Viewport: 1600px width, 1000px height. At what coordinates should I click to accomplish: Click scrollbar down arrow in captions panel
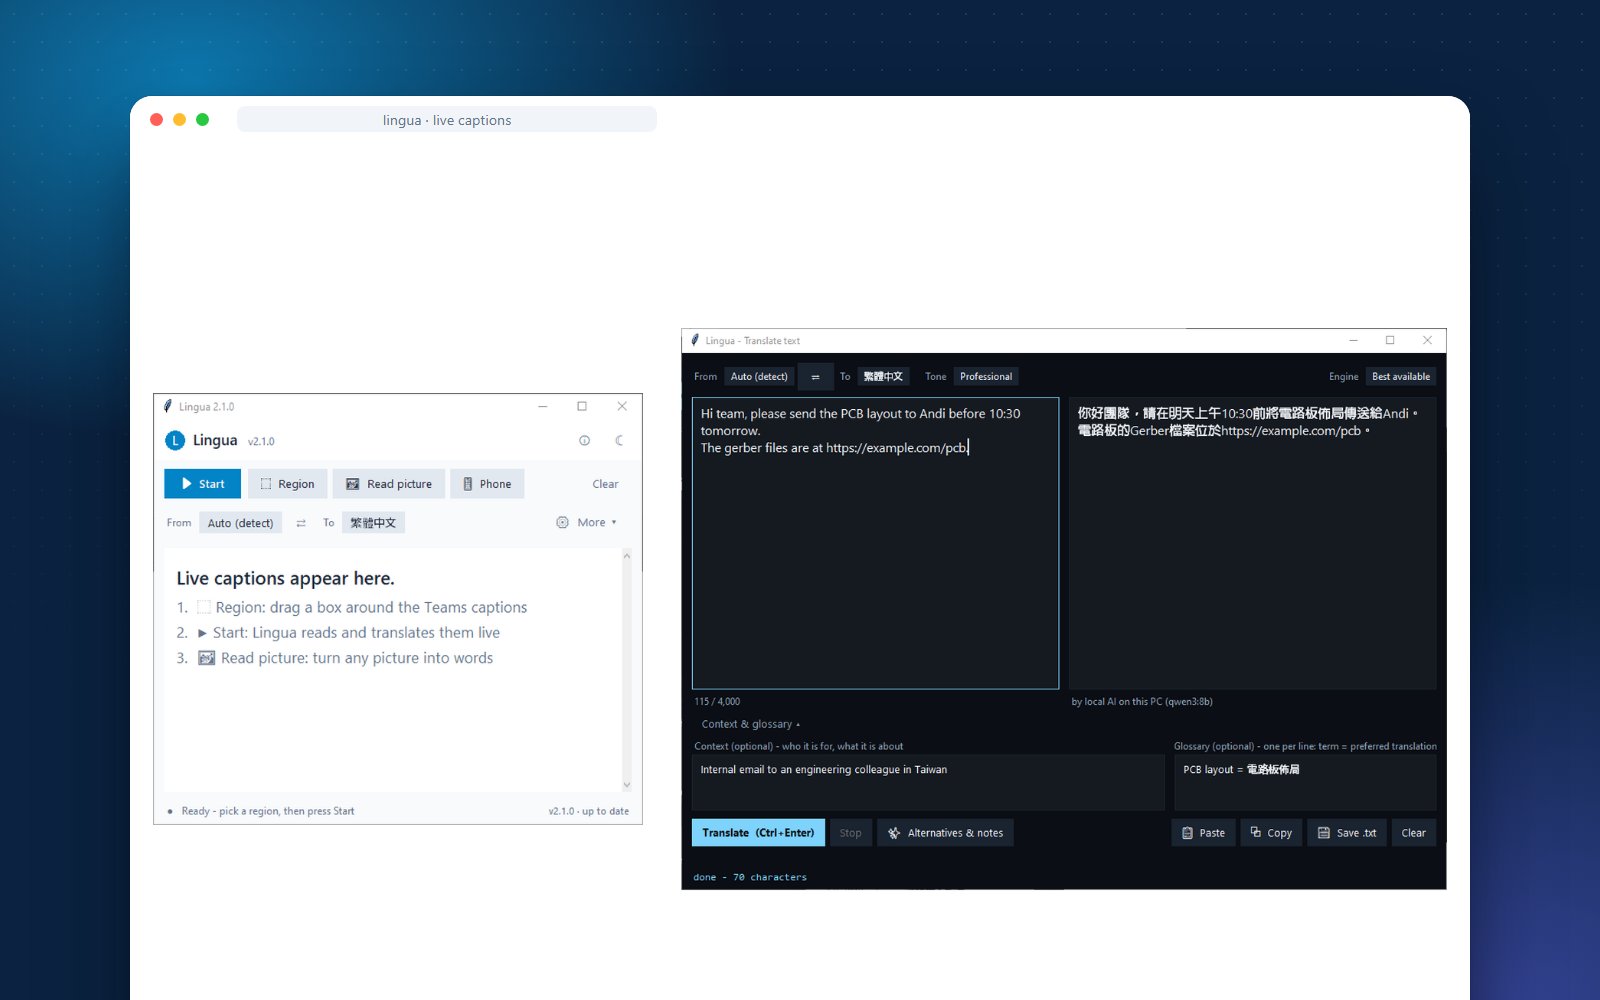[627, 785]
